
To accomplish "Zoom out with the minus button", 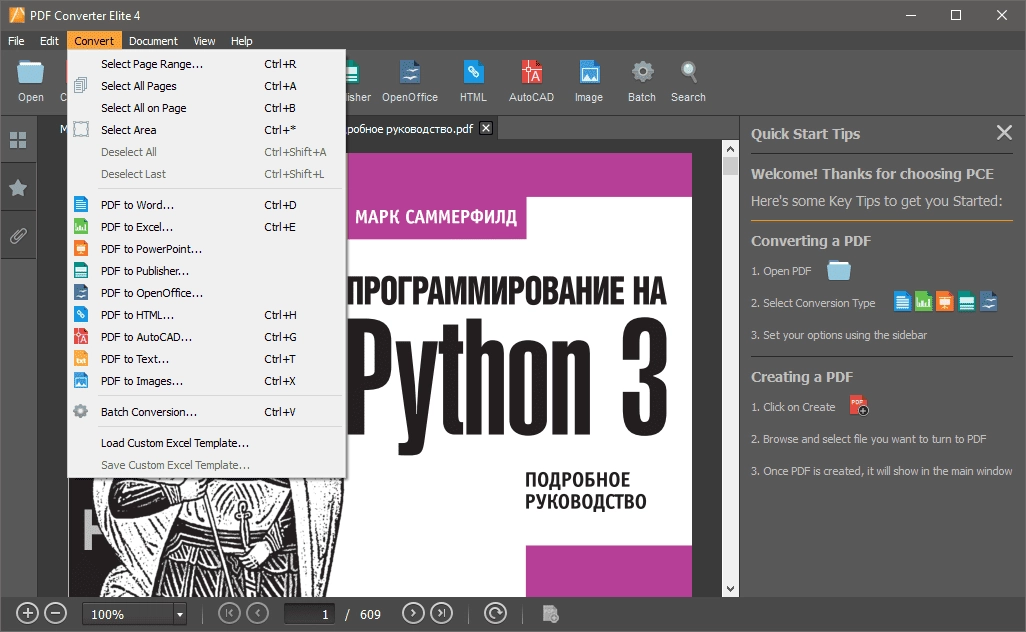I will coord(56,614).
